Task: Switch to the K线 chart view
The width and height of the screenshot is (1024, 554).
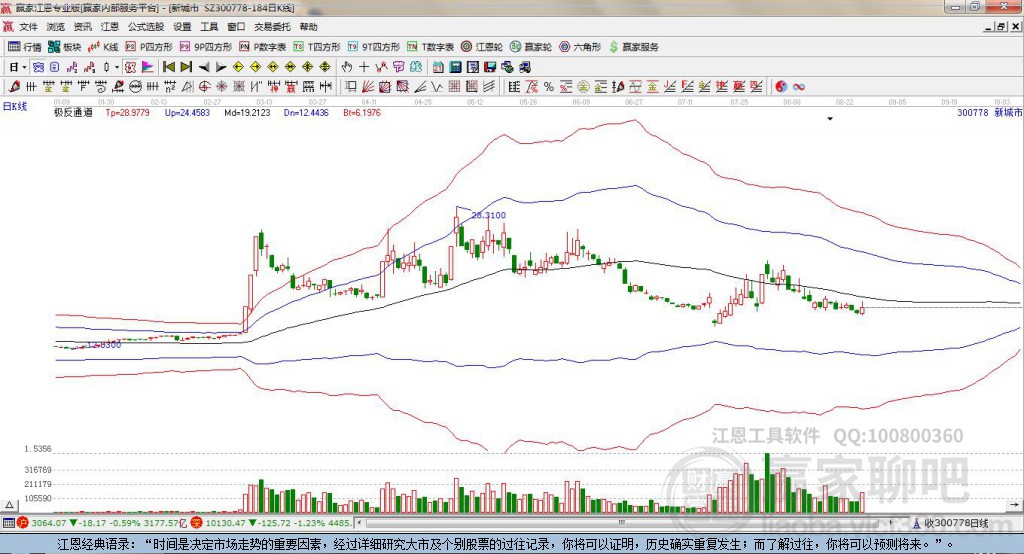Action: (103, 47)
